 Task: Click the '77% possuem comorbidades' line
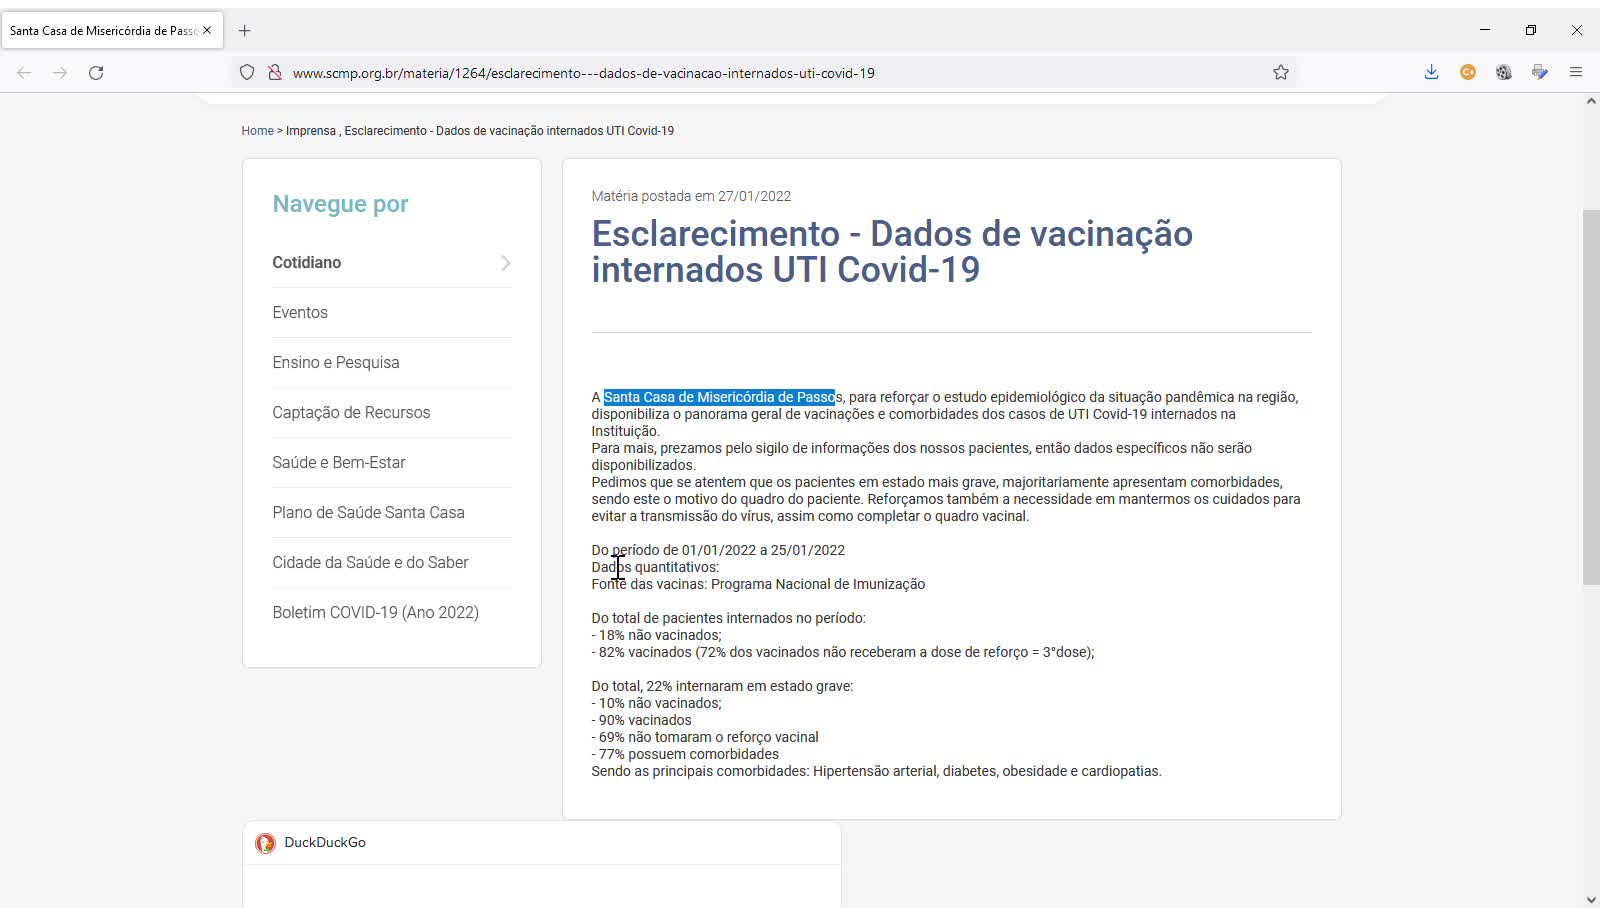[685, 754]
